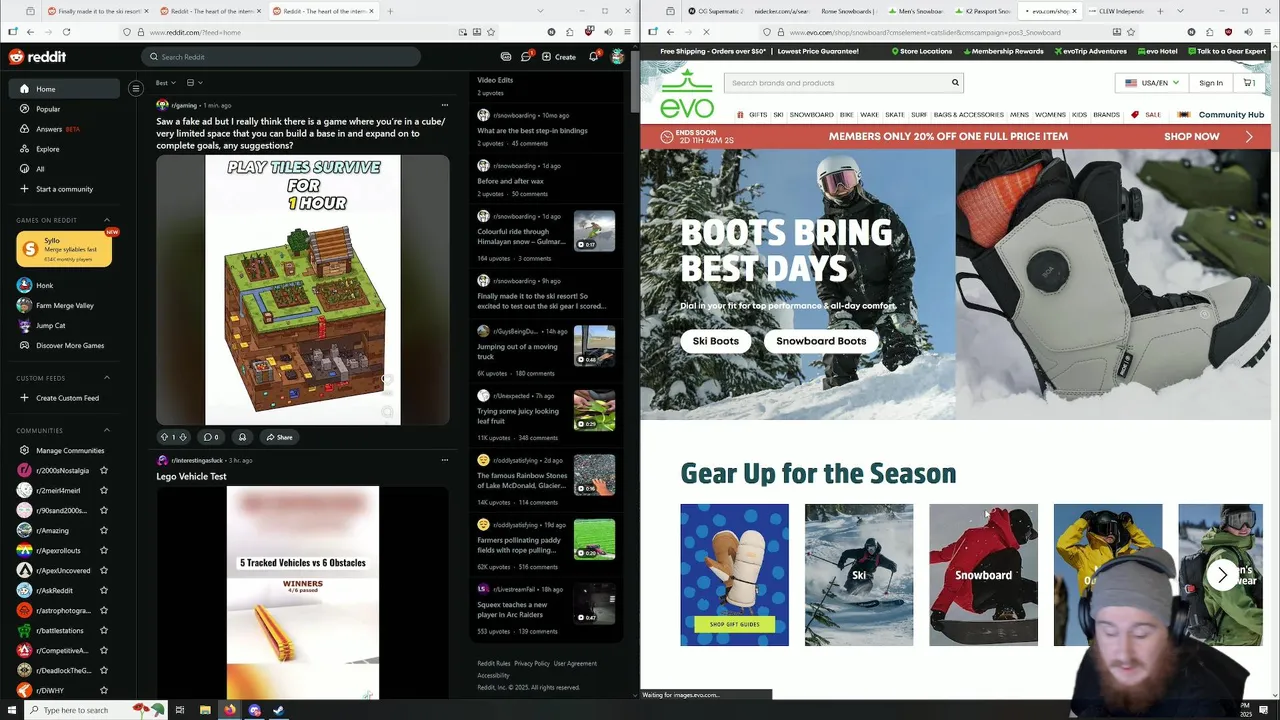
Task: Open Reddit chat icon in the header
Action: [526, 57]
